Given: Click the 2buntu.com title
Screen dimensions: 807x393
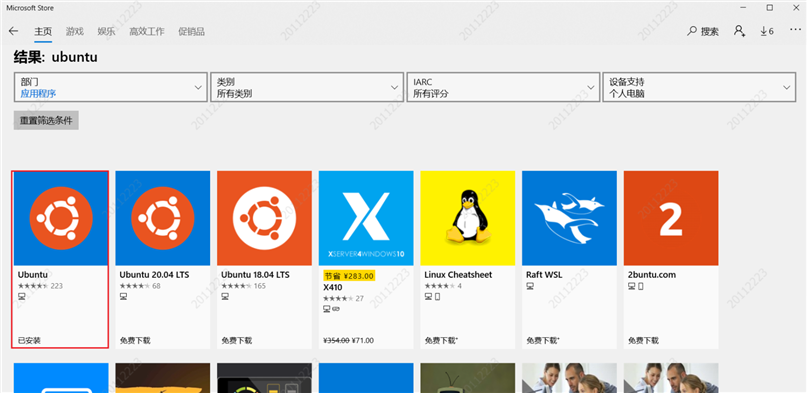Looking at the screenshot, I should (x=652, y=275).
